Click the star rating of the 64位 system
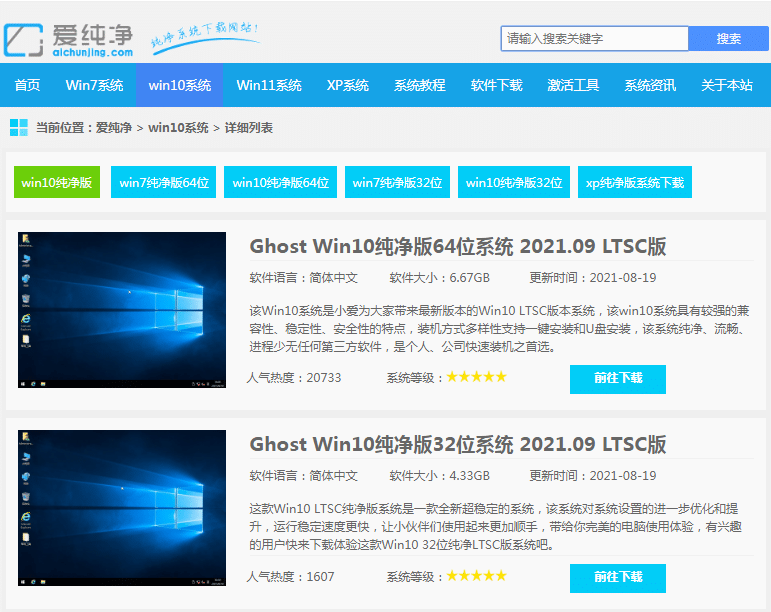The width and height of the screenshot is (771, 612). click(476, 377)
